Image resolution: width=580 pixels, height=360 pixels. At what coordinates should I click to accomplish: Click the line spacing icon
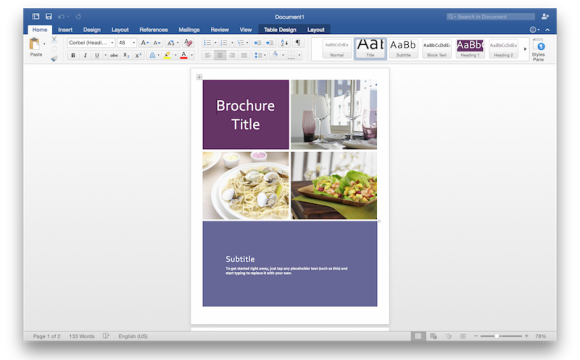click(258, 55)
